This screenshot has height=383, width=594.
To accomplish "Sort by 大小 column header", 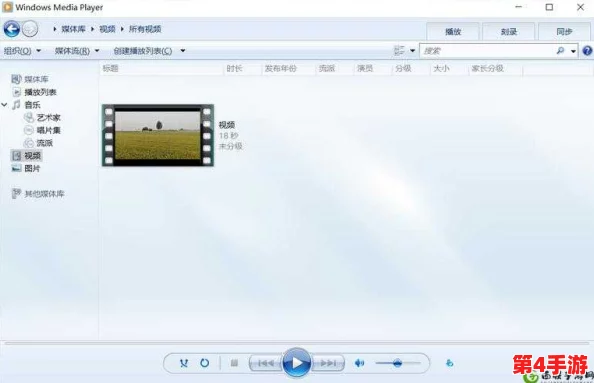I will tap(441, 69).
